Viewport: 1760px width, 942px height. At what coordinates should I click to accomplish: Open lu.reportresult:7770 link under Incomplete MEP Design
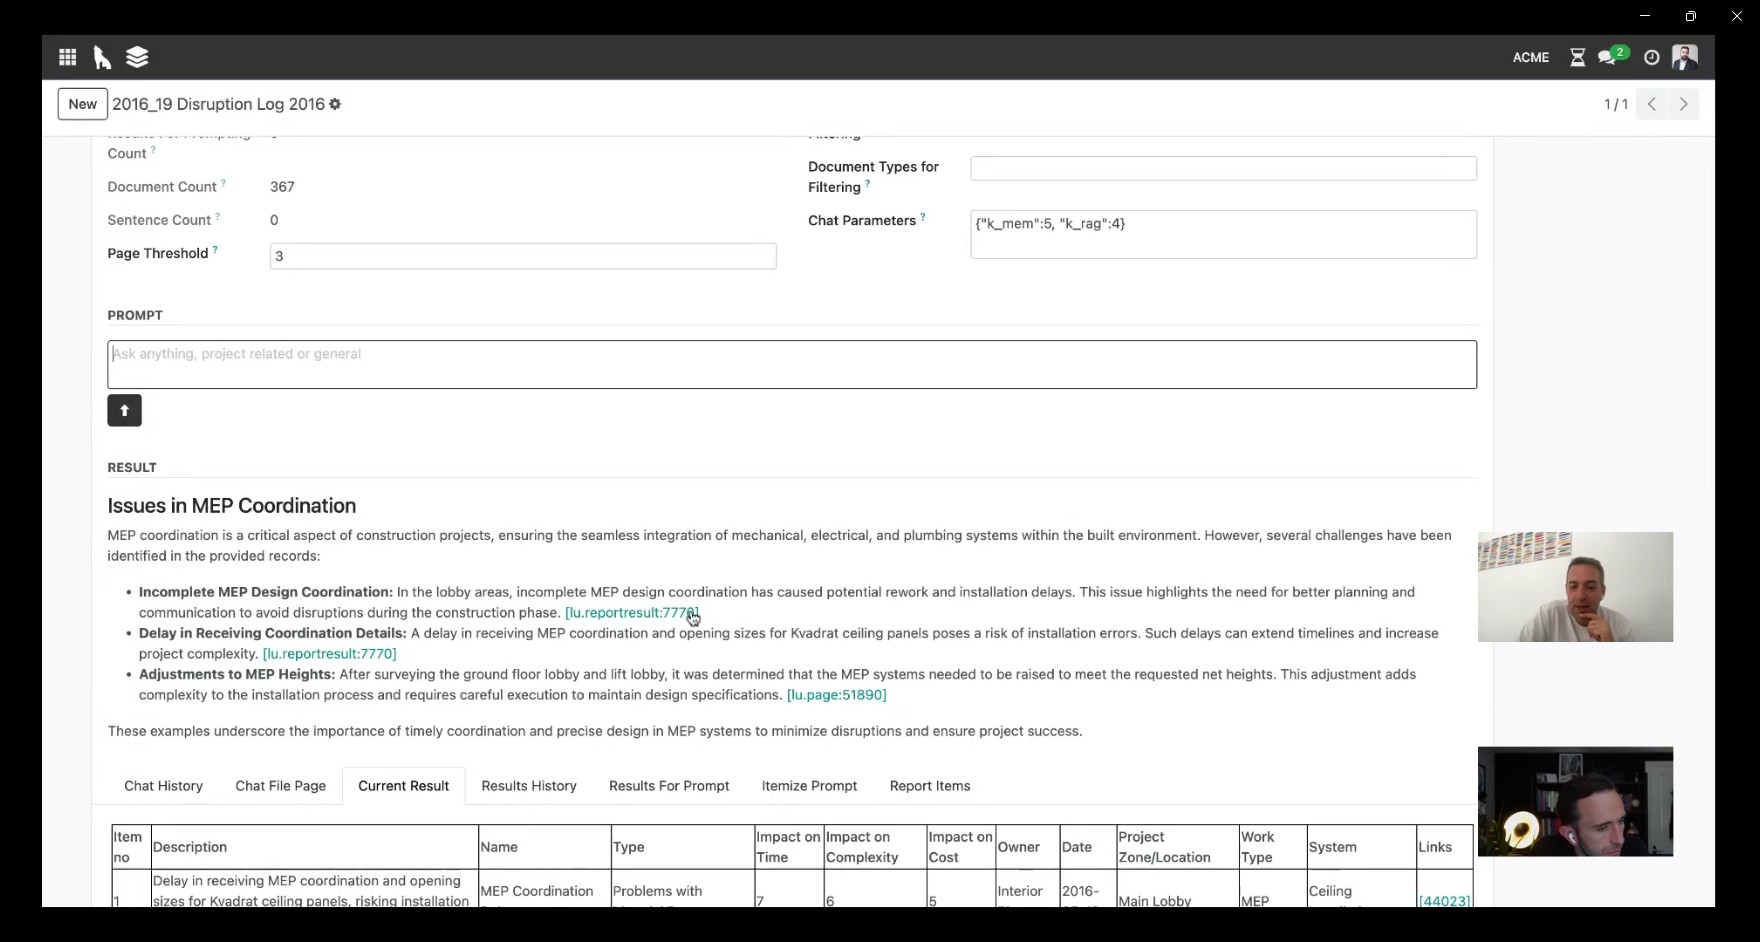pos(632,613)
